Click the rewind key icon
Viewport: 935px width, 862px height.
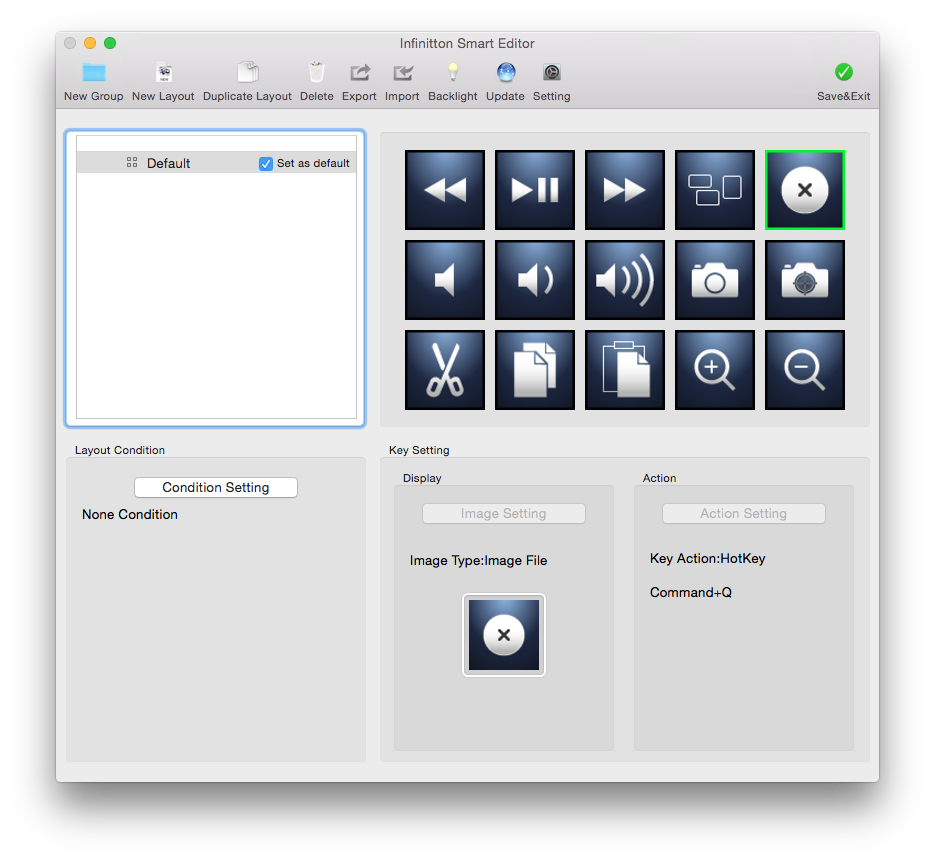(x=445, y=190)
